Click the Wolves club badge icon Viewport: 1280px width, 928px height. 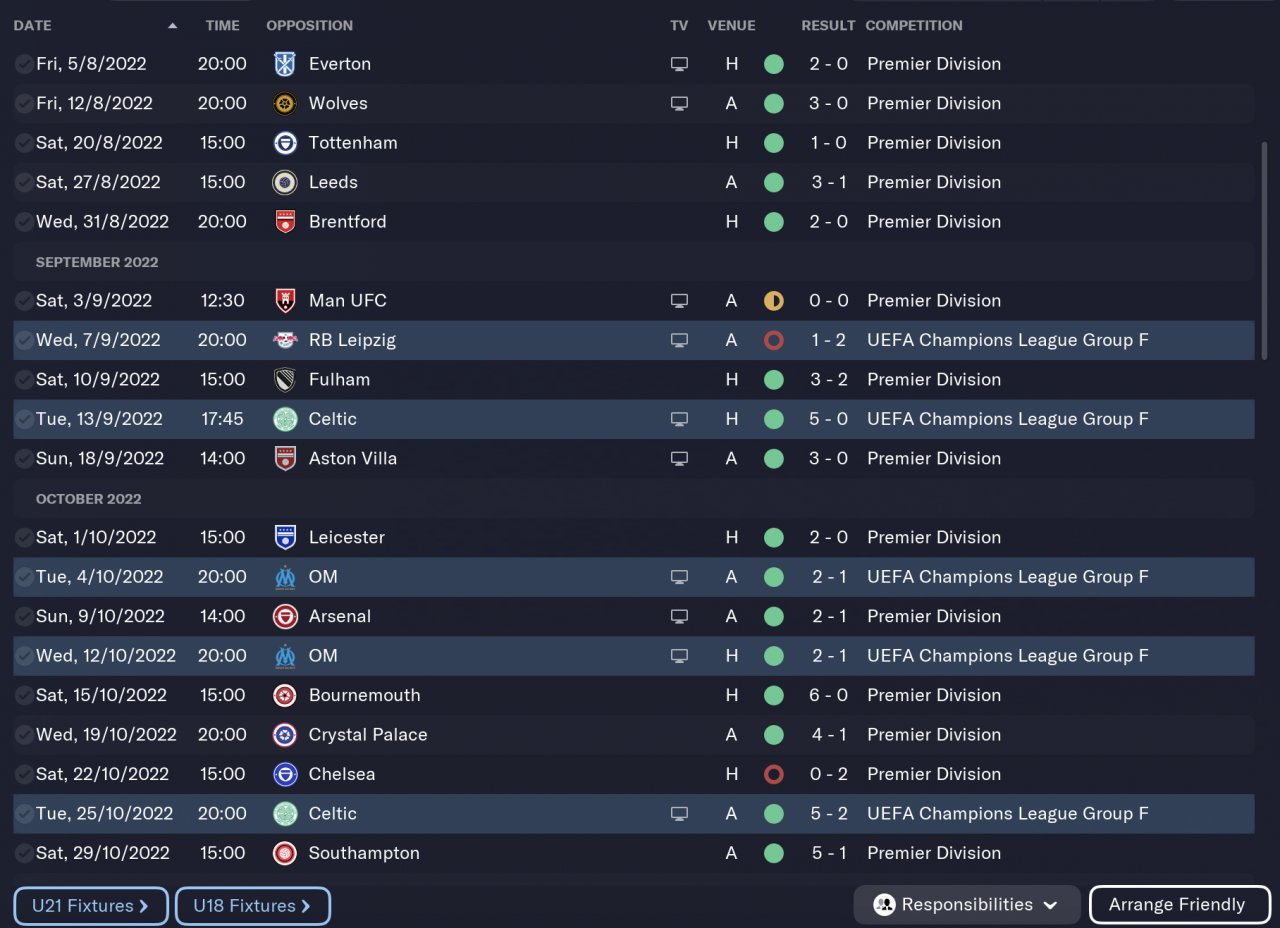pos(285,103)
